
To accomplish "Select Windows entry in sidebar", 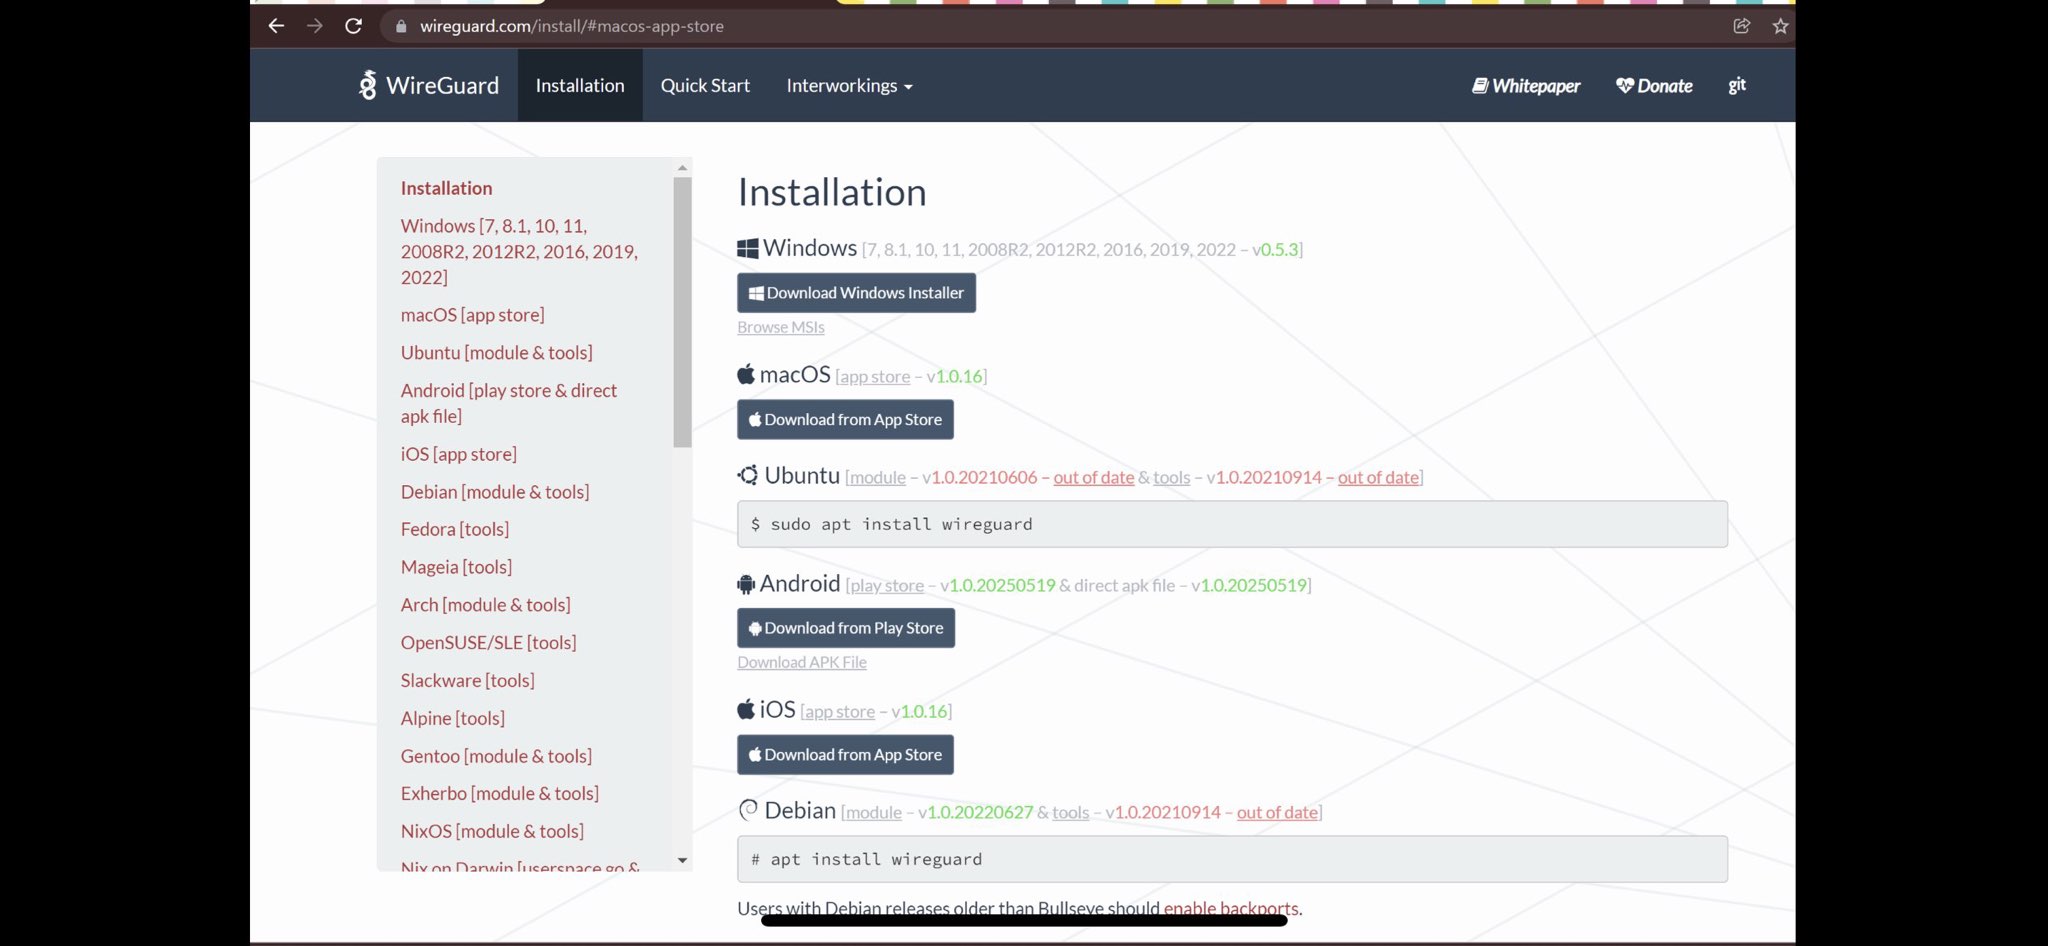I will tap(519, 252).
